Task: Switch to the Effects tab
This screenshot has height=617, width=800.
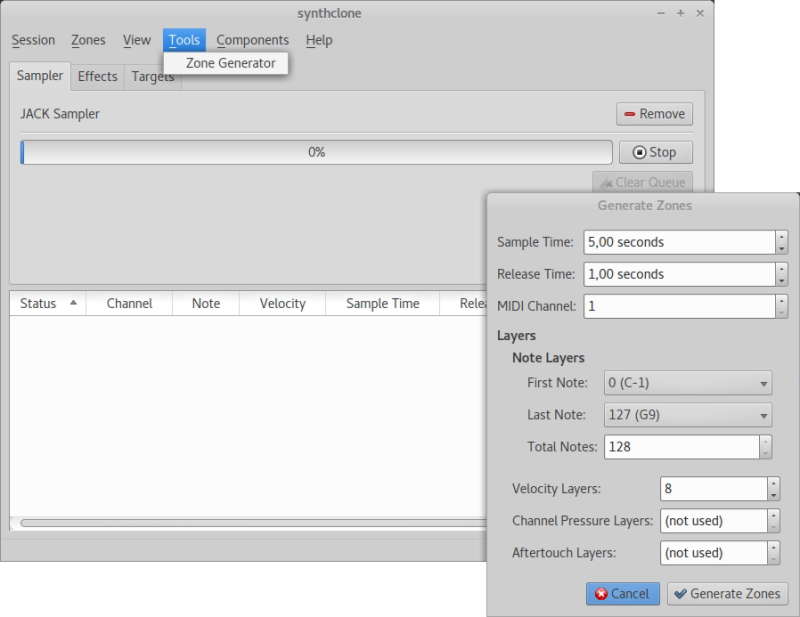Action: (97, 77)
